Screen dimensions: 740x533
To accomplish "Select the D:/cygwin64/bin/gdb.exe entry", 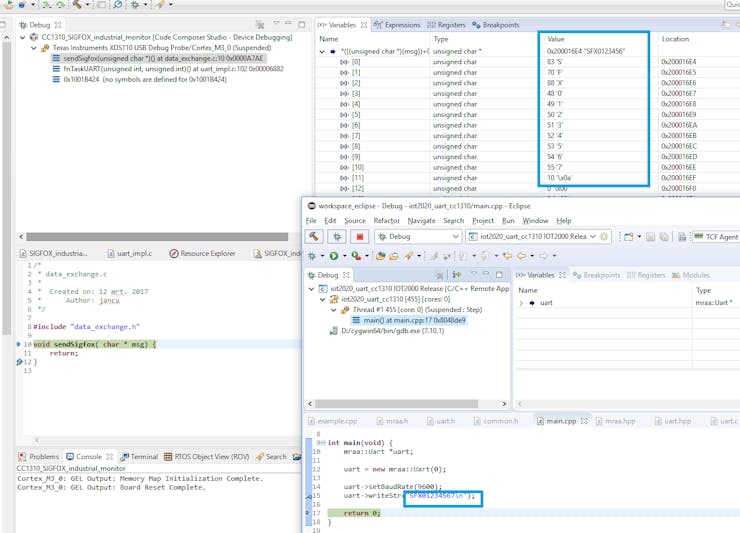I will tap(387, 331).
